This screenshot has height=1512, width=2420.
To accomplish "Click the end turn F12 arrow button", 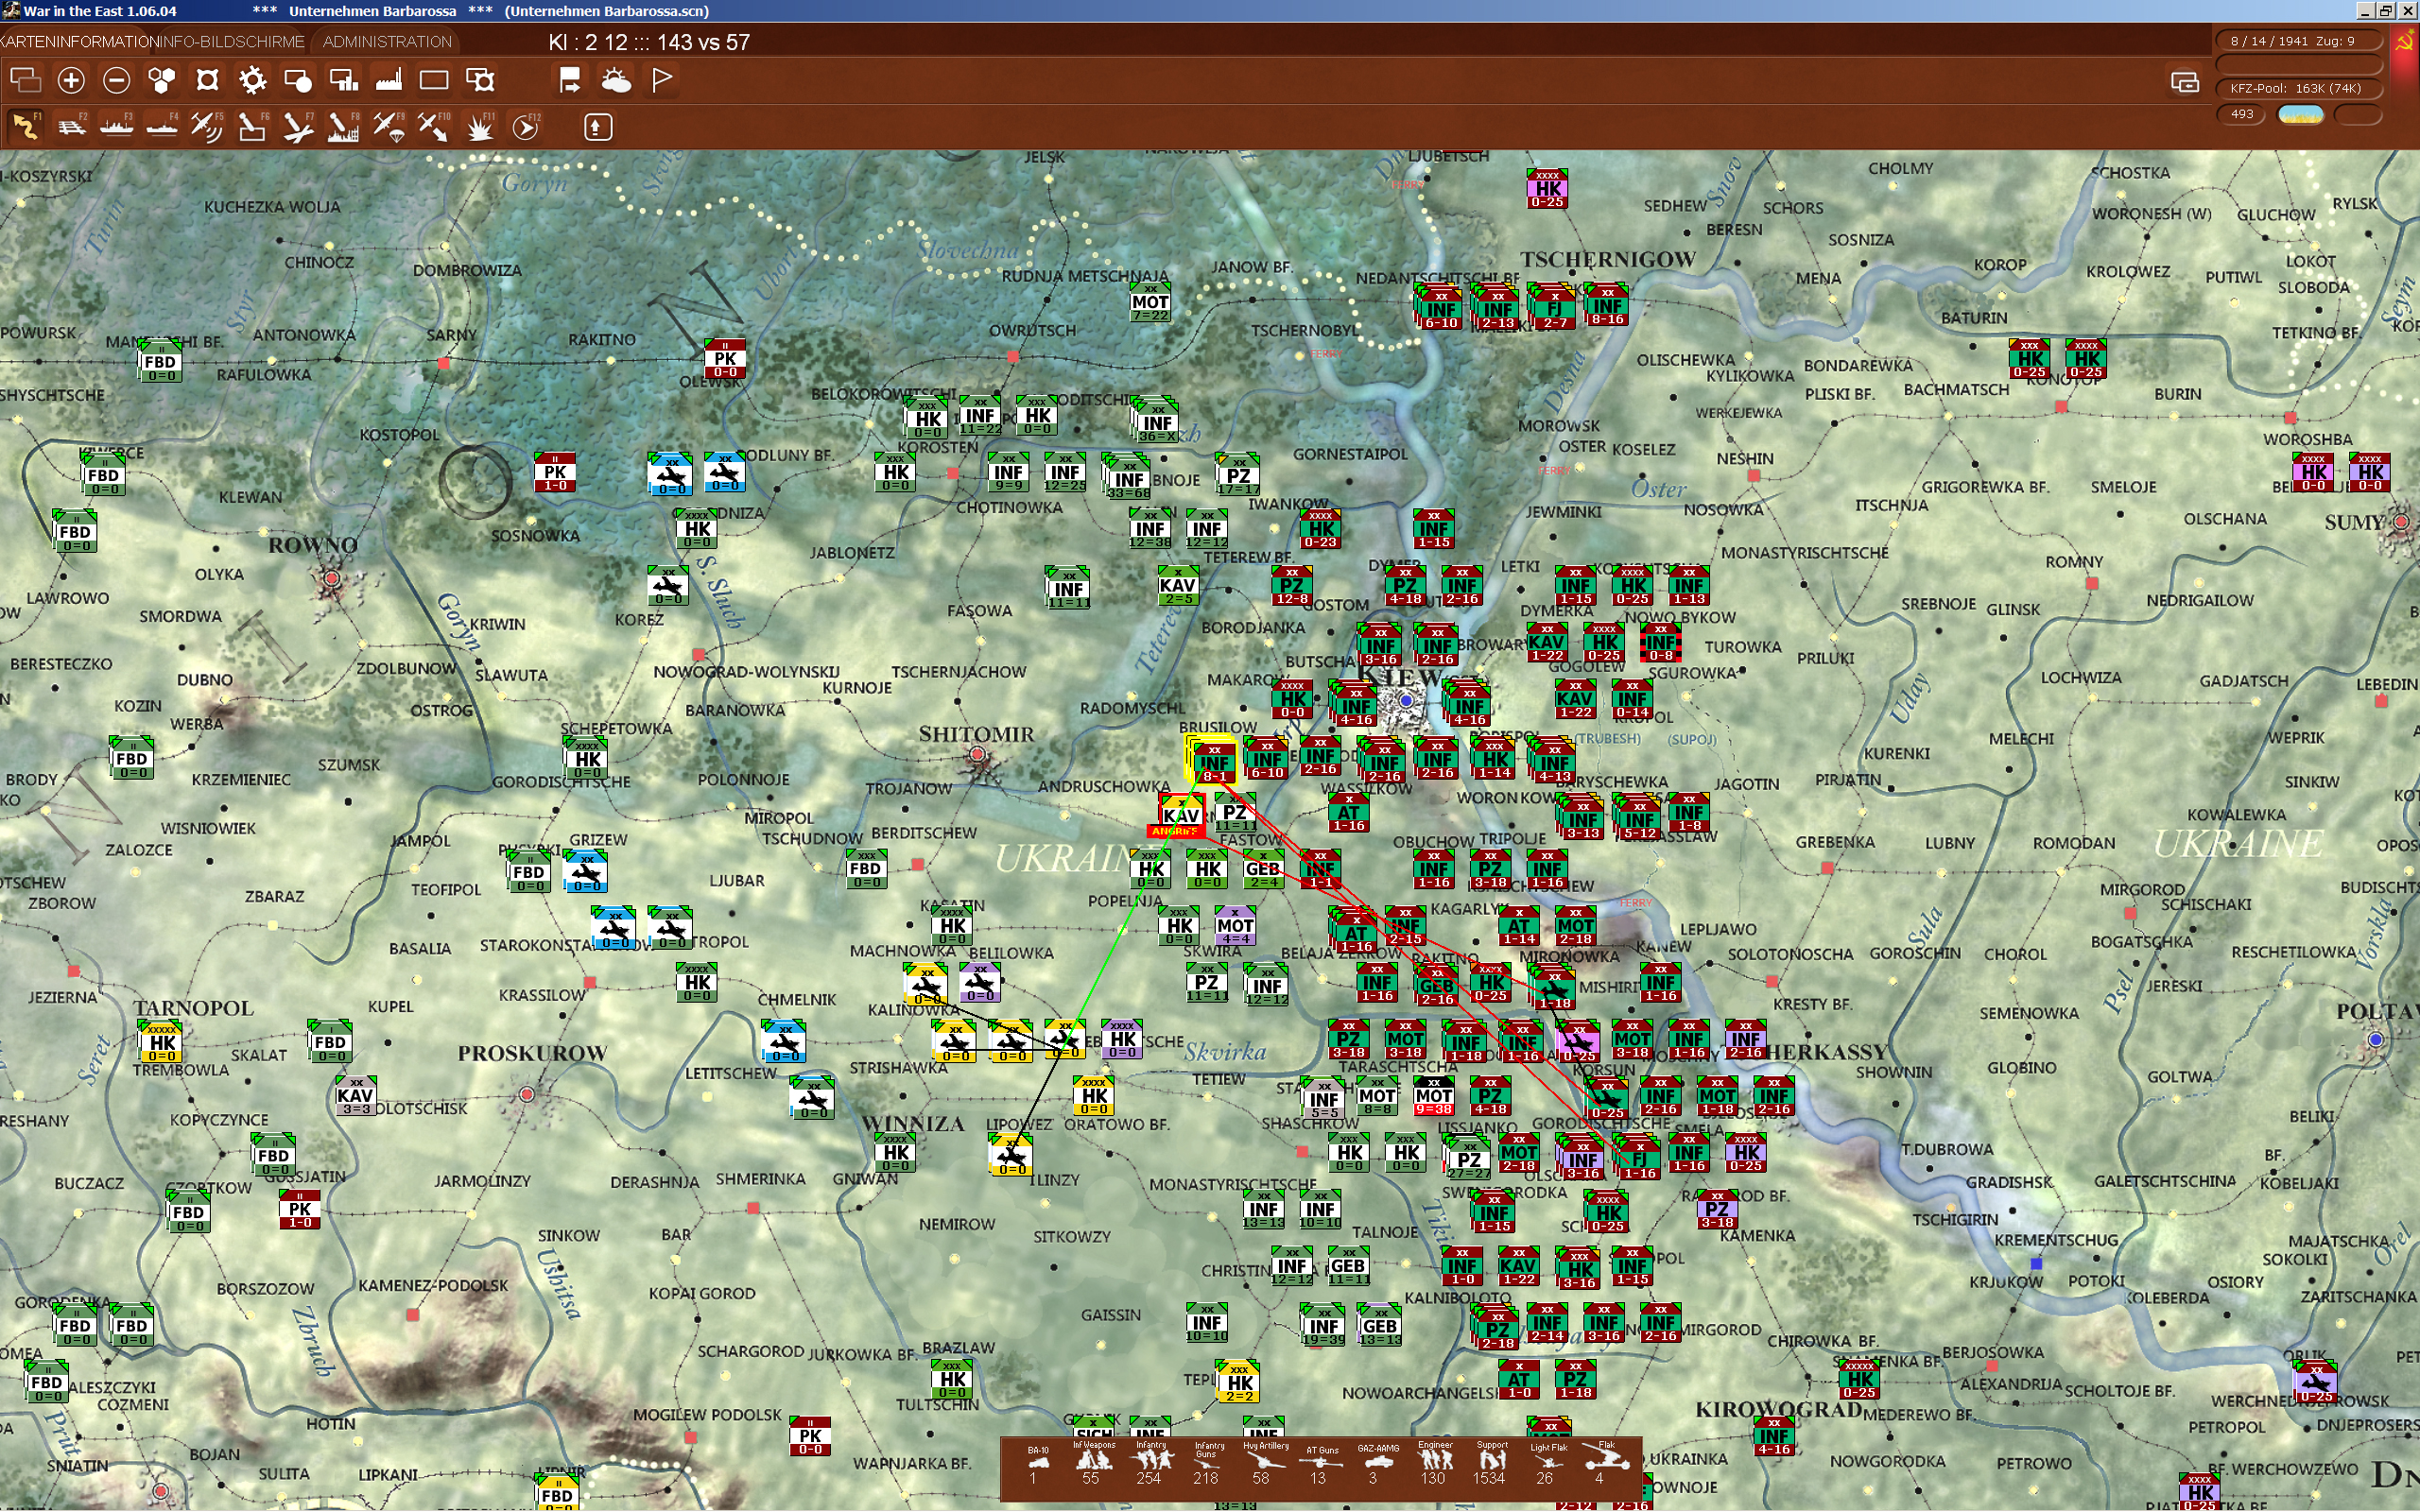I will pos(525,127).
